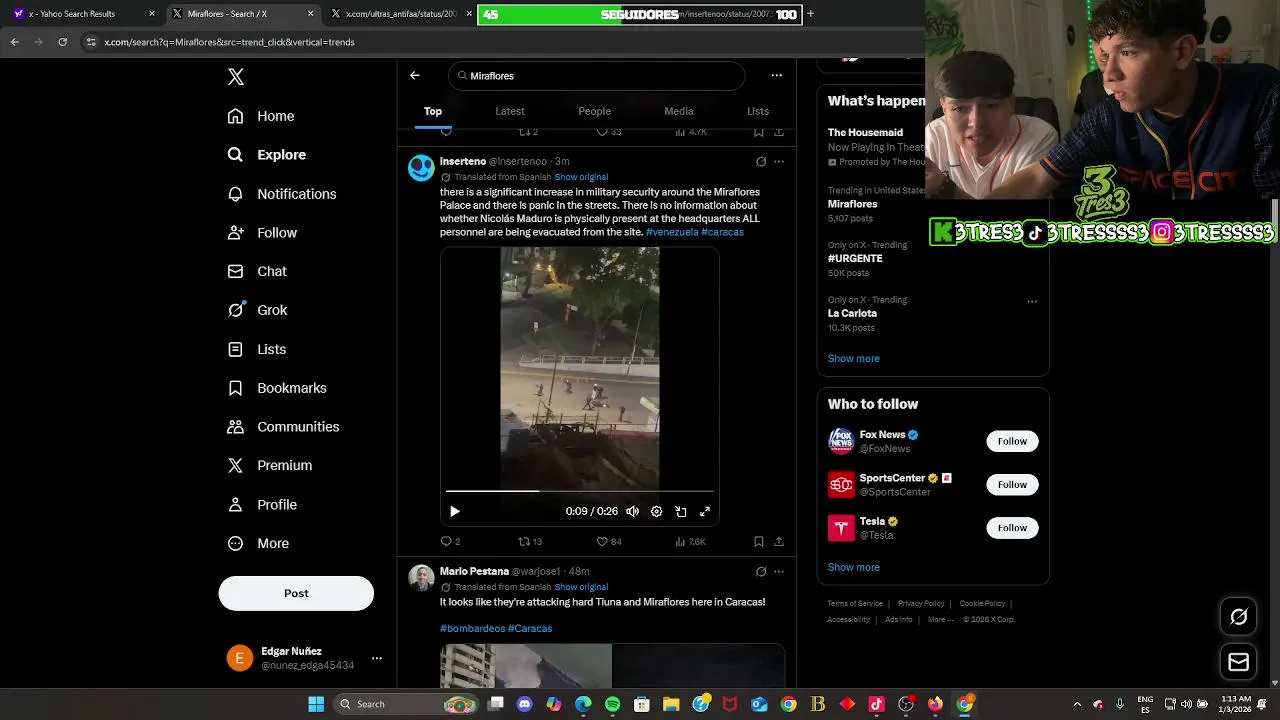Open the floating messages envelope button
This screenshot has height=720, width=1280.
coord(1238,662)
